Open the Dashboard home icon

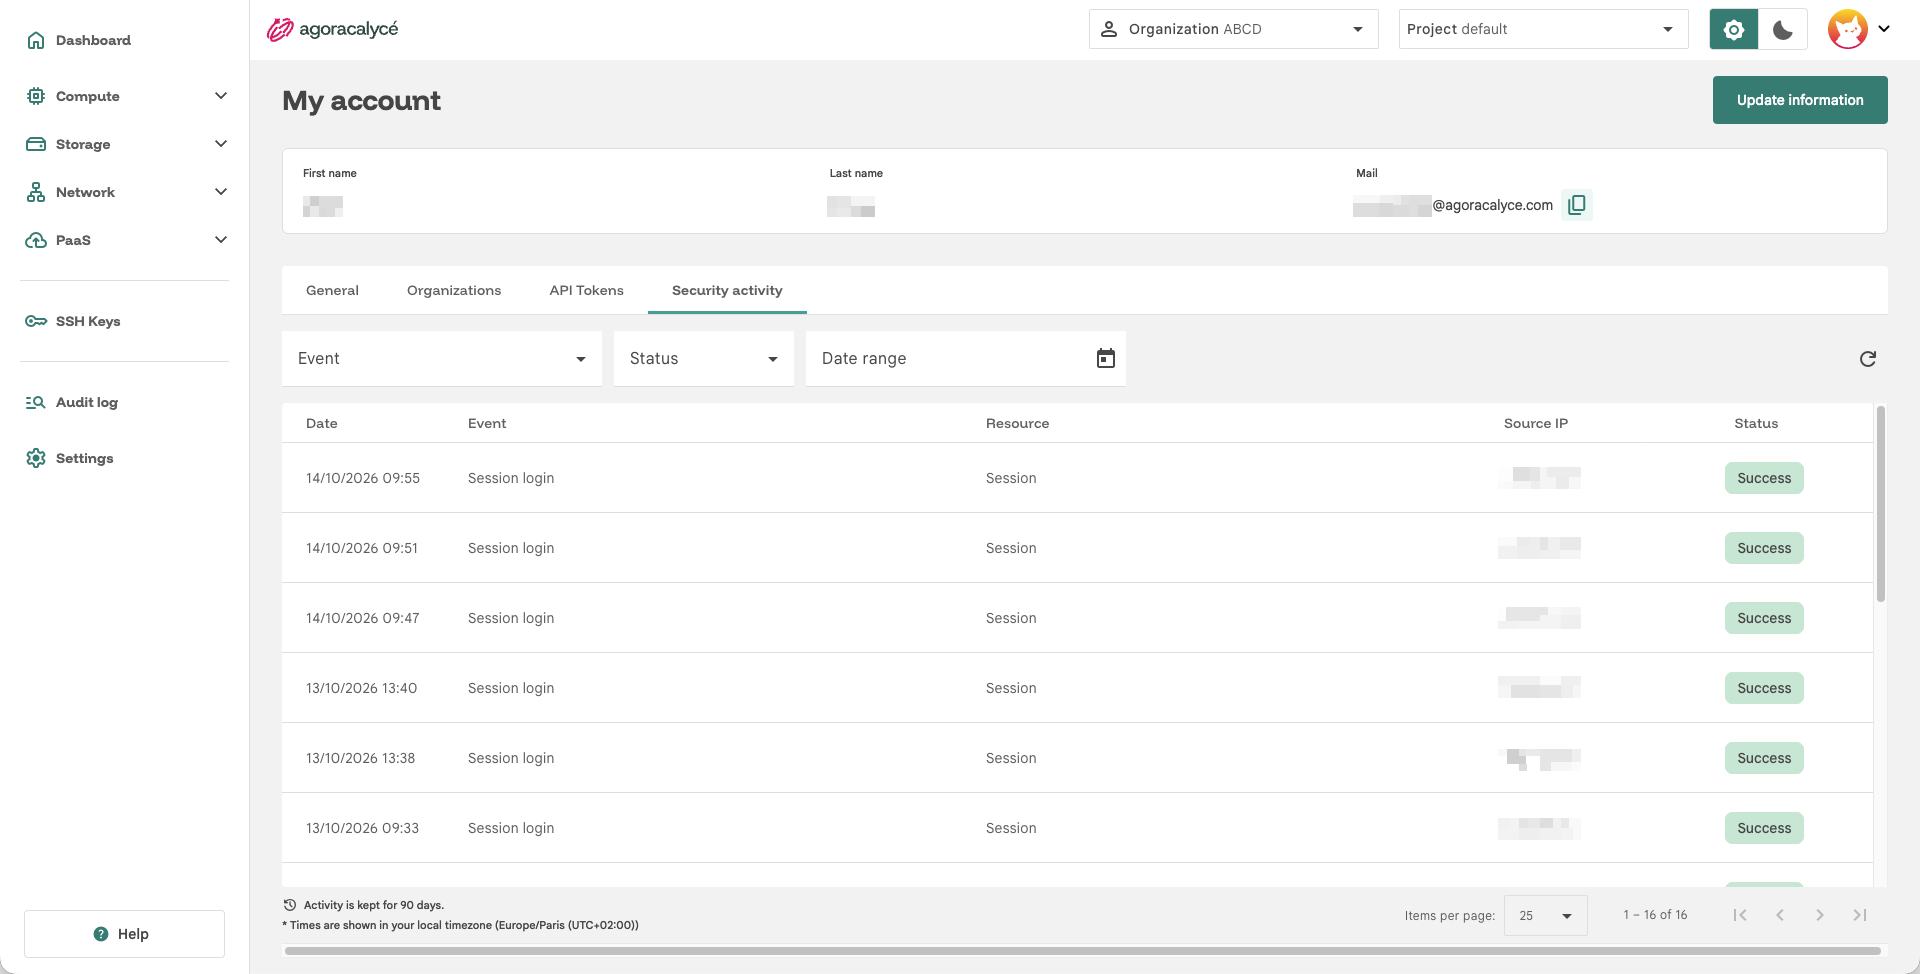36,40
